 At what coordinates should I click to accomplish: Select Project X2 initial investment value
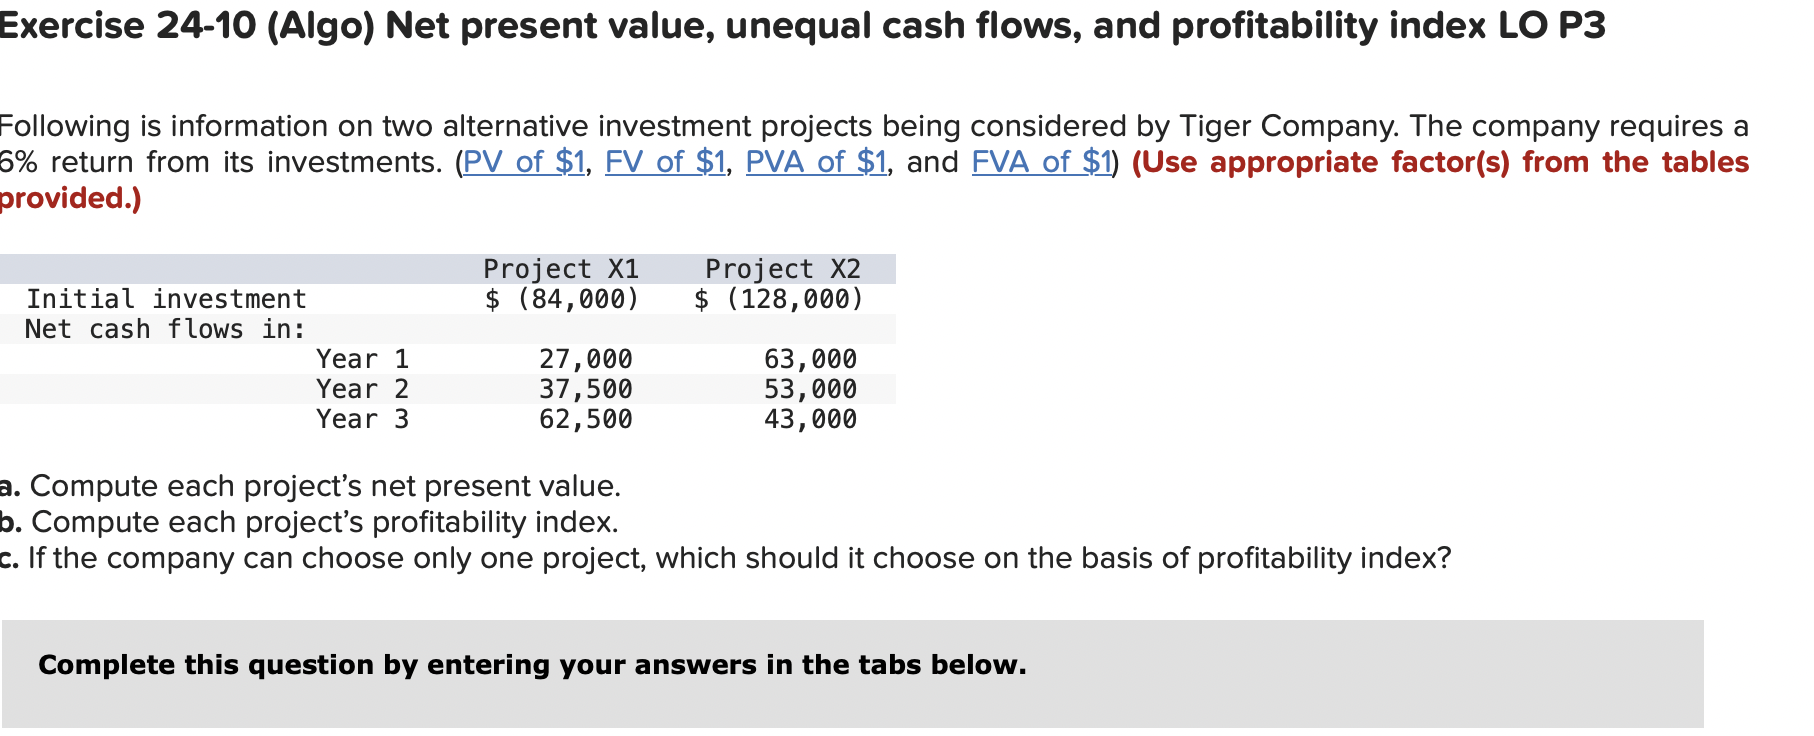pos(779,299)
